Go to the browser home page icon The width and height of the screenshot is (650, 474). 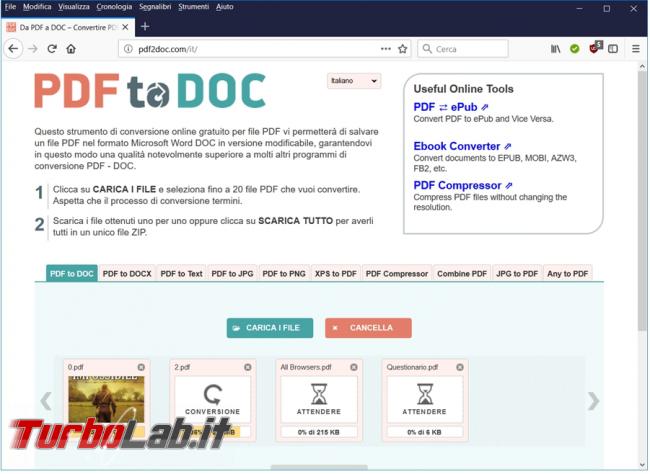click(71, 49)
